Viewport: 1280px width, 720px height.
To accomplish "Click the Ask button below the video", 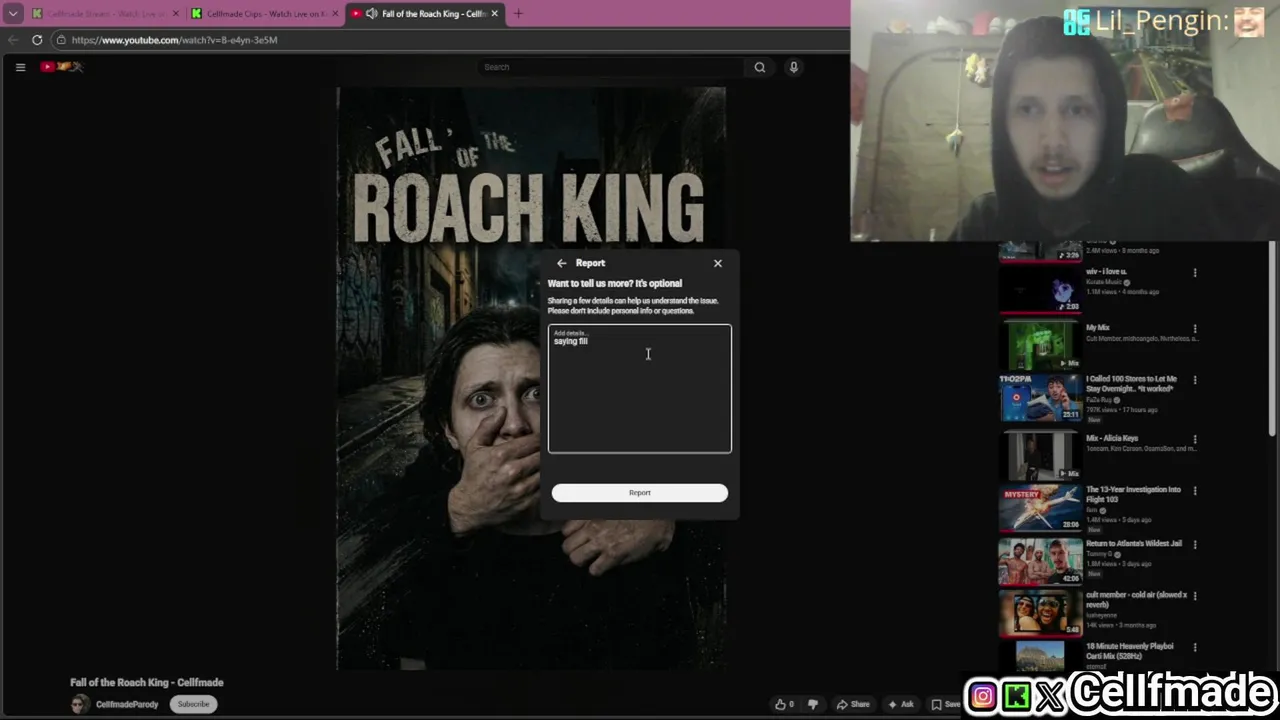I will tap(900, 704).
